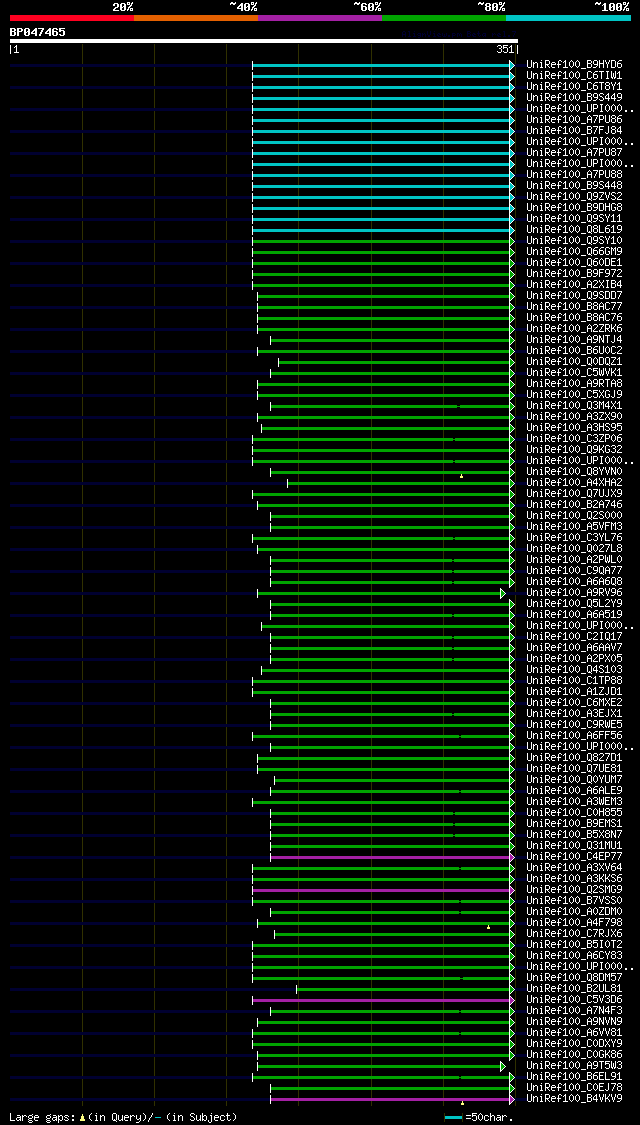Select hit label UniRef100_B9F972
Viewport: 640px width, 1125px height.
point(574,273)
